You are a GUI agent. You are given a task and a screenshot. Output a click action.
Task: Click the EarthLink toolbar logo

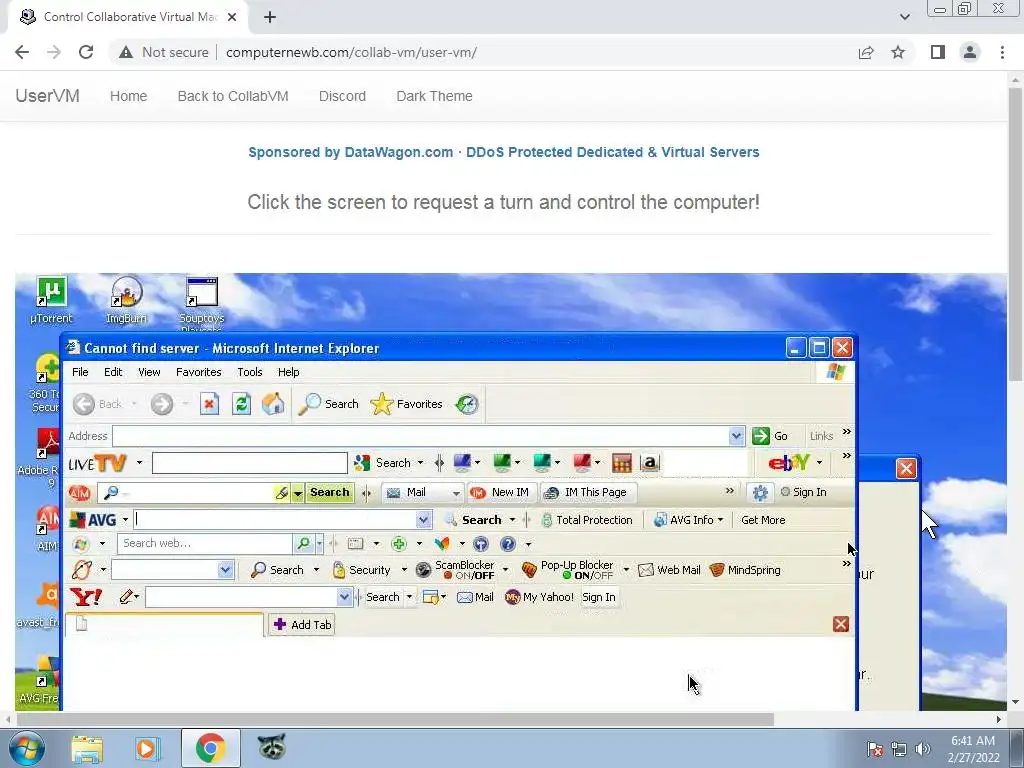coord(82,569)
